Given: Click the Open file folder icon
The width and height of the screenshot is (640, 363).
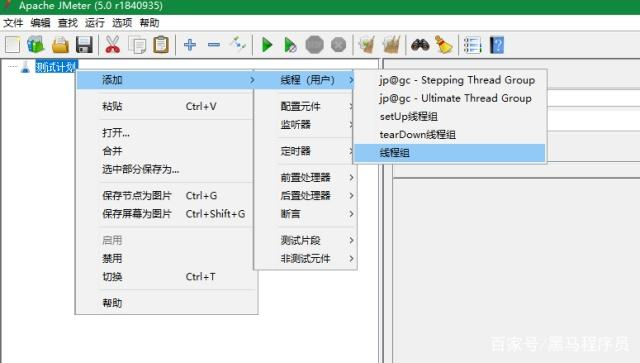Looking at the screenshot, I should pos(60,45).
